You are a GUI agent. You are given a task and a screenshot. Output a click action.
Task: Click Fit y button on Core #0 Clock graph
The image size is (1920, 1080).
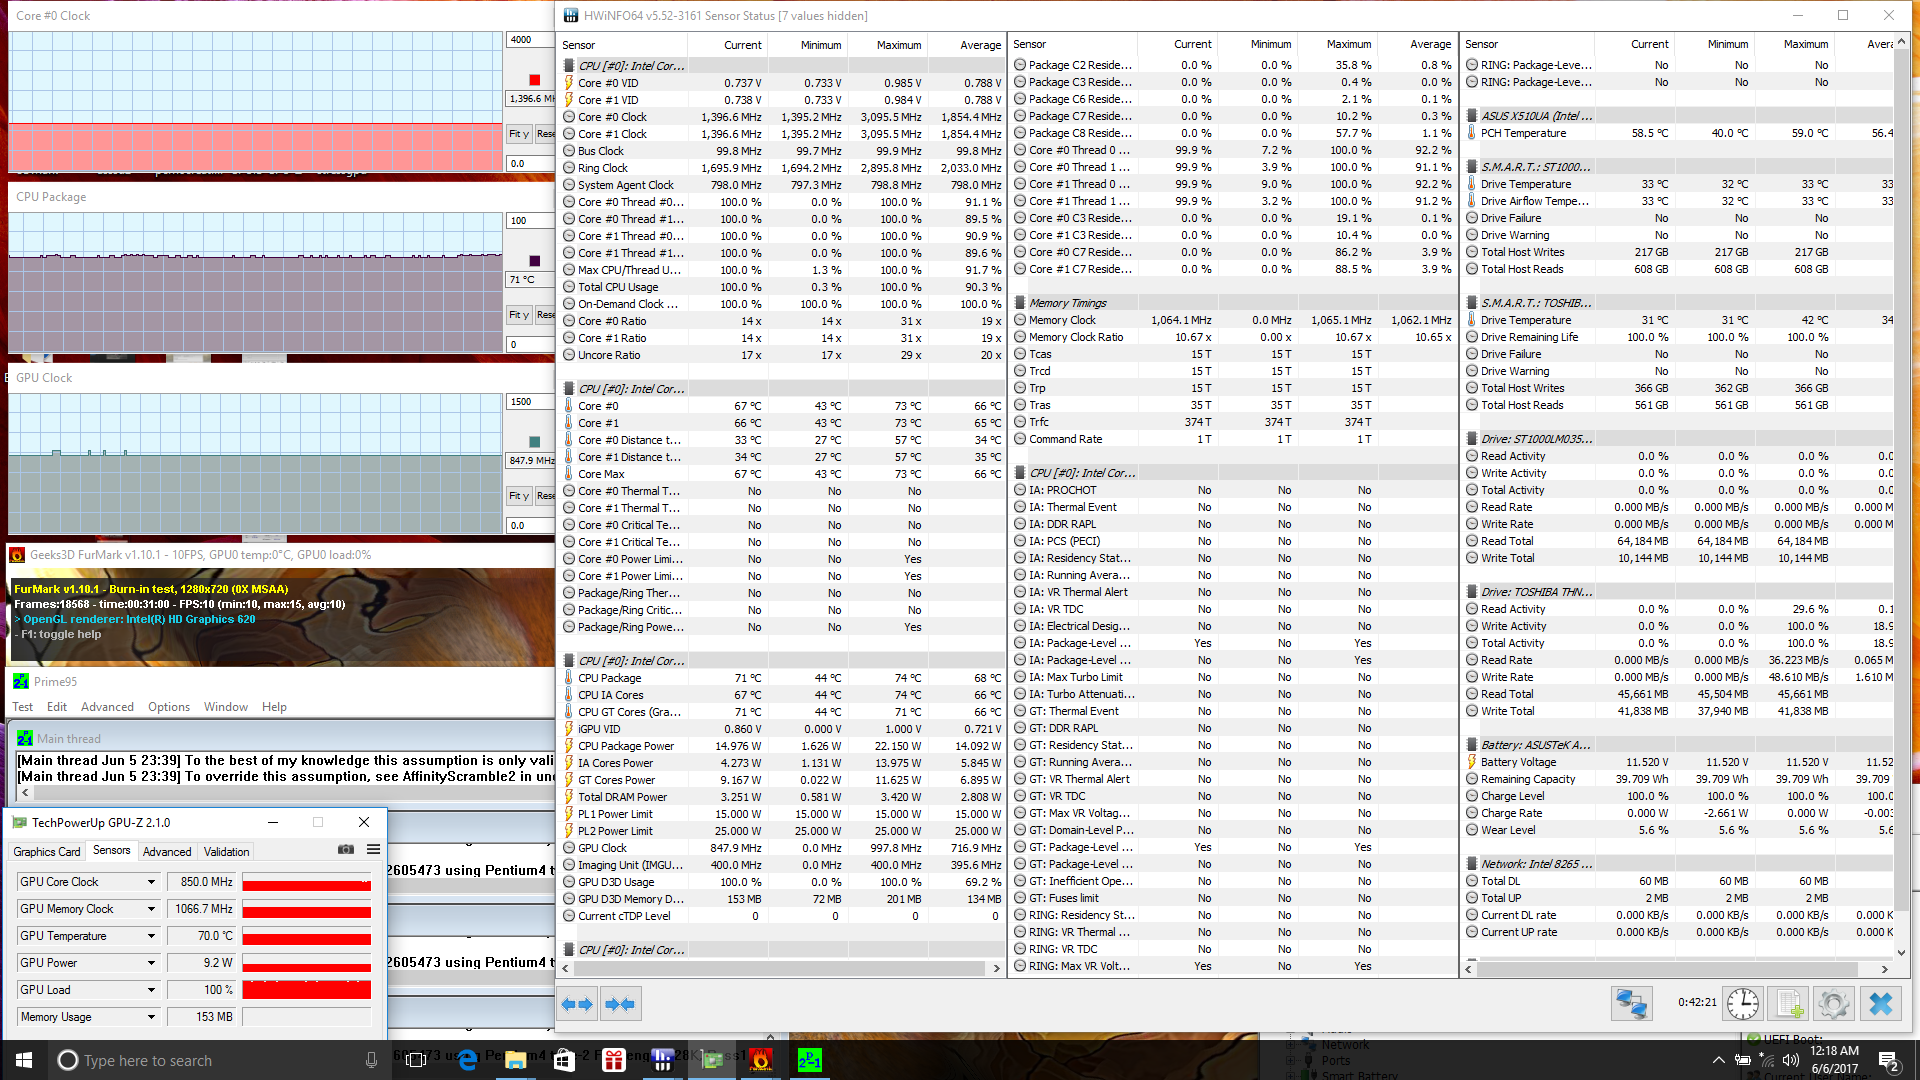tap(518, 134)
